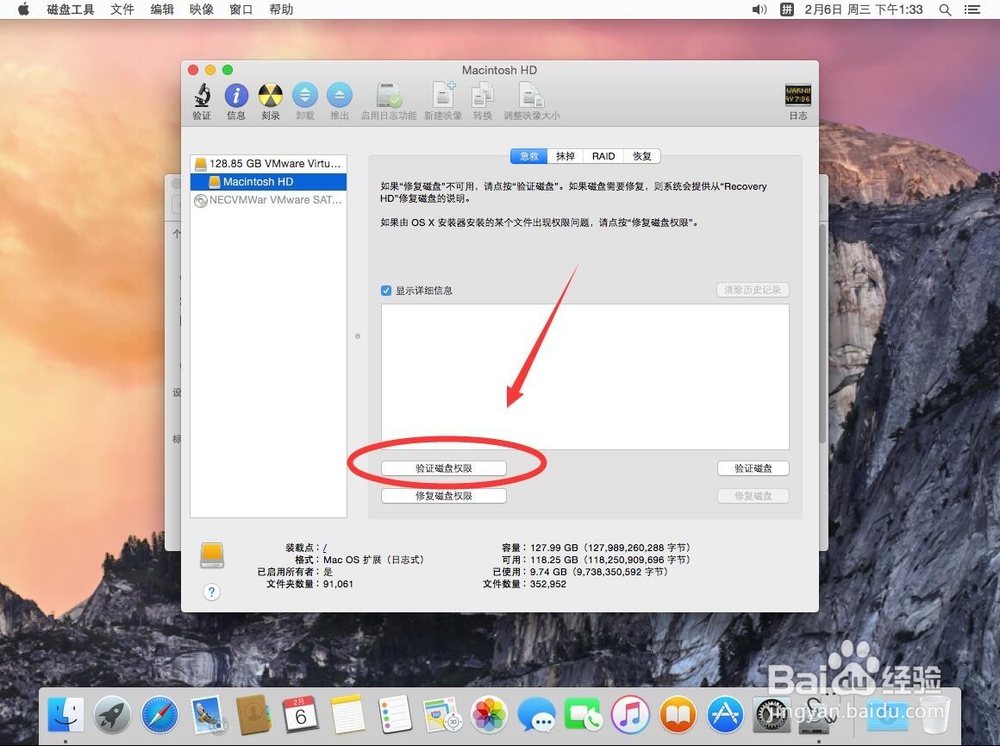1000x746 pixels.
Task: Open the 编辑 menu
Action: (162, 10)
